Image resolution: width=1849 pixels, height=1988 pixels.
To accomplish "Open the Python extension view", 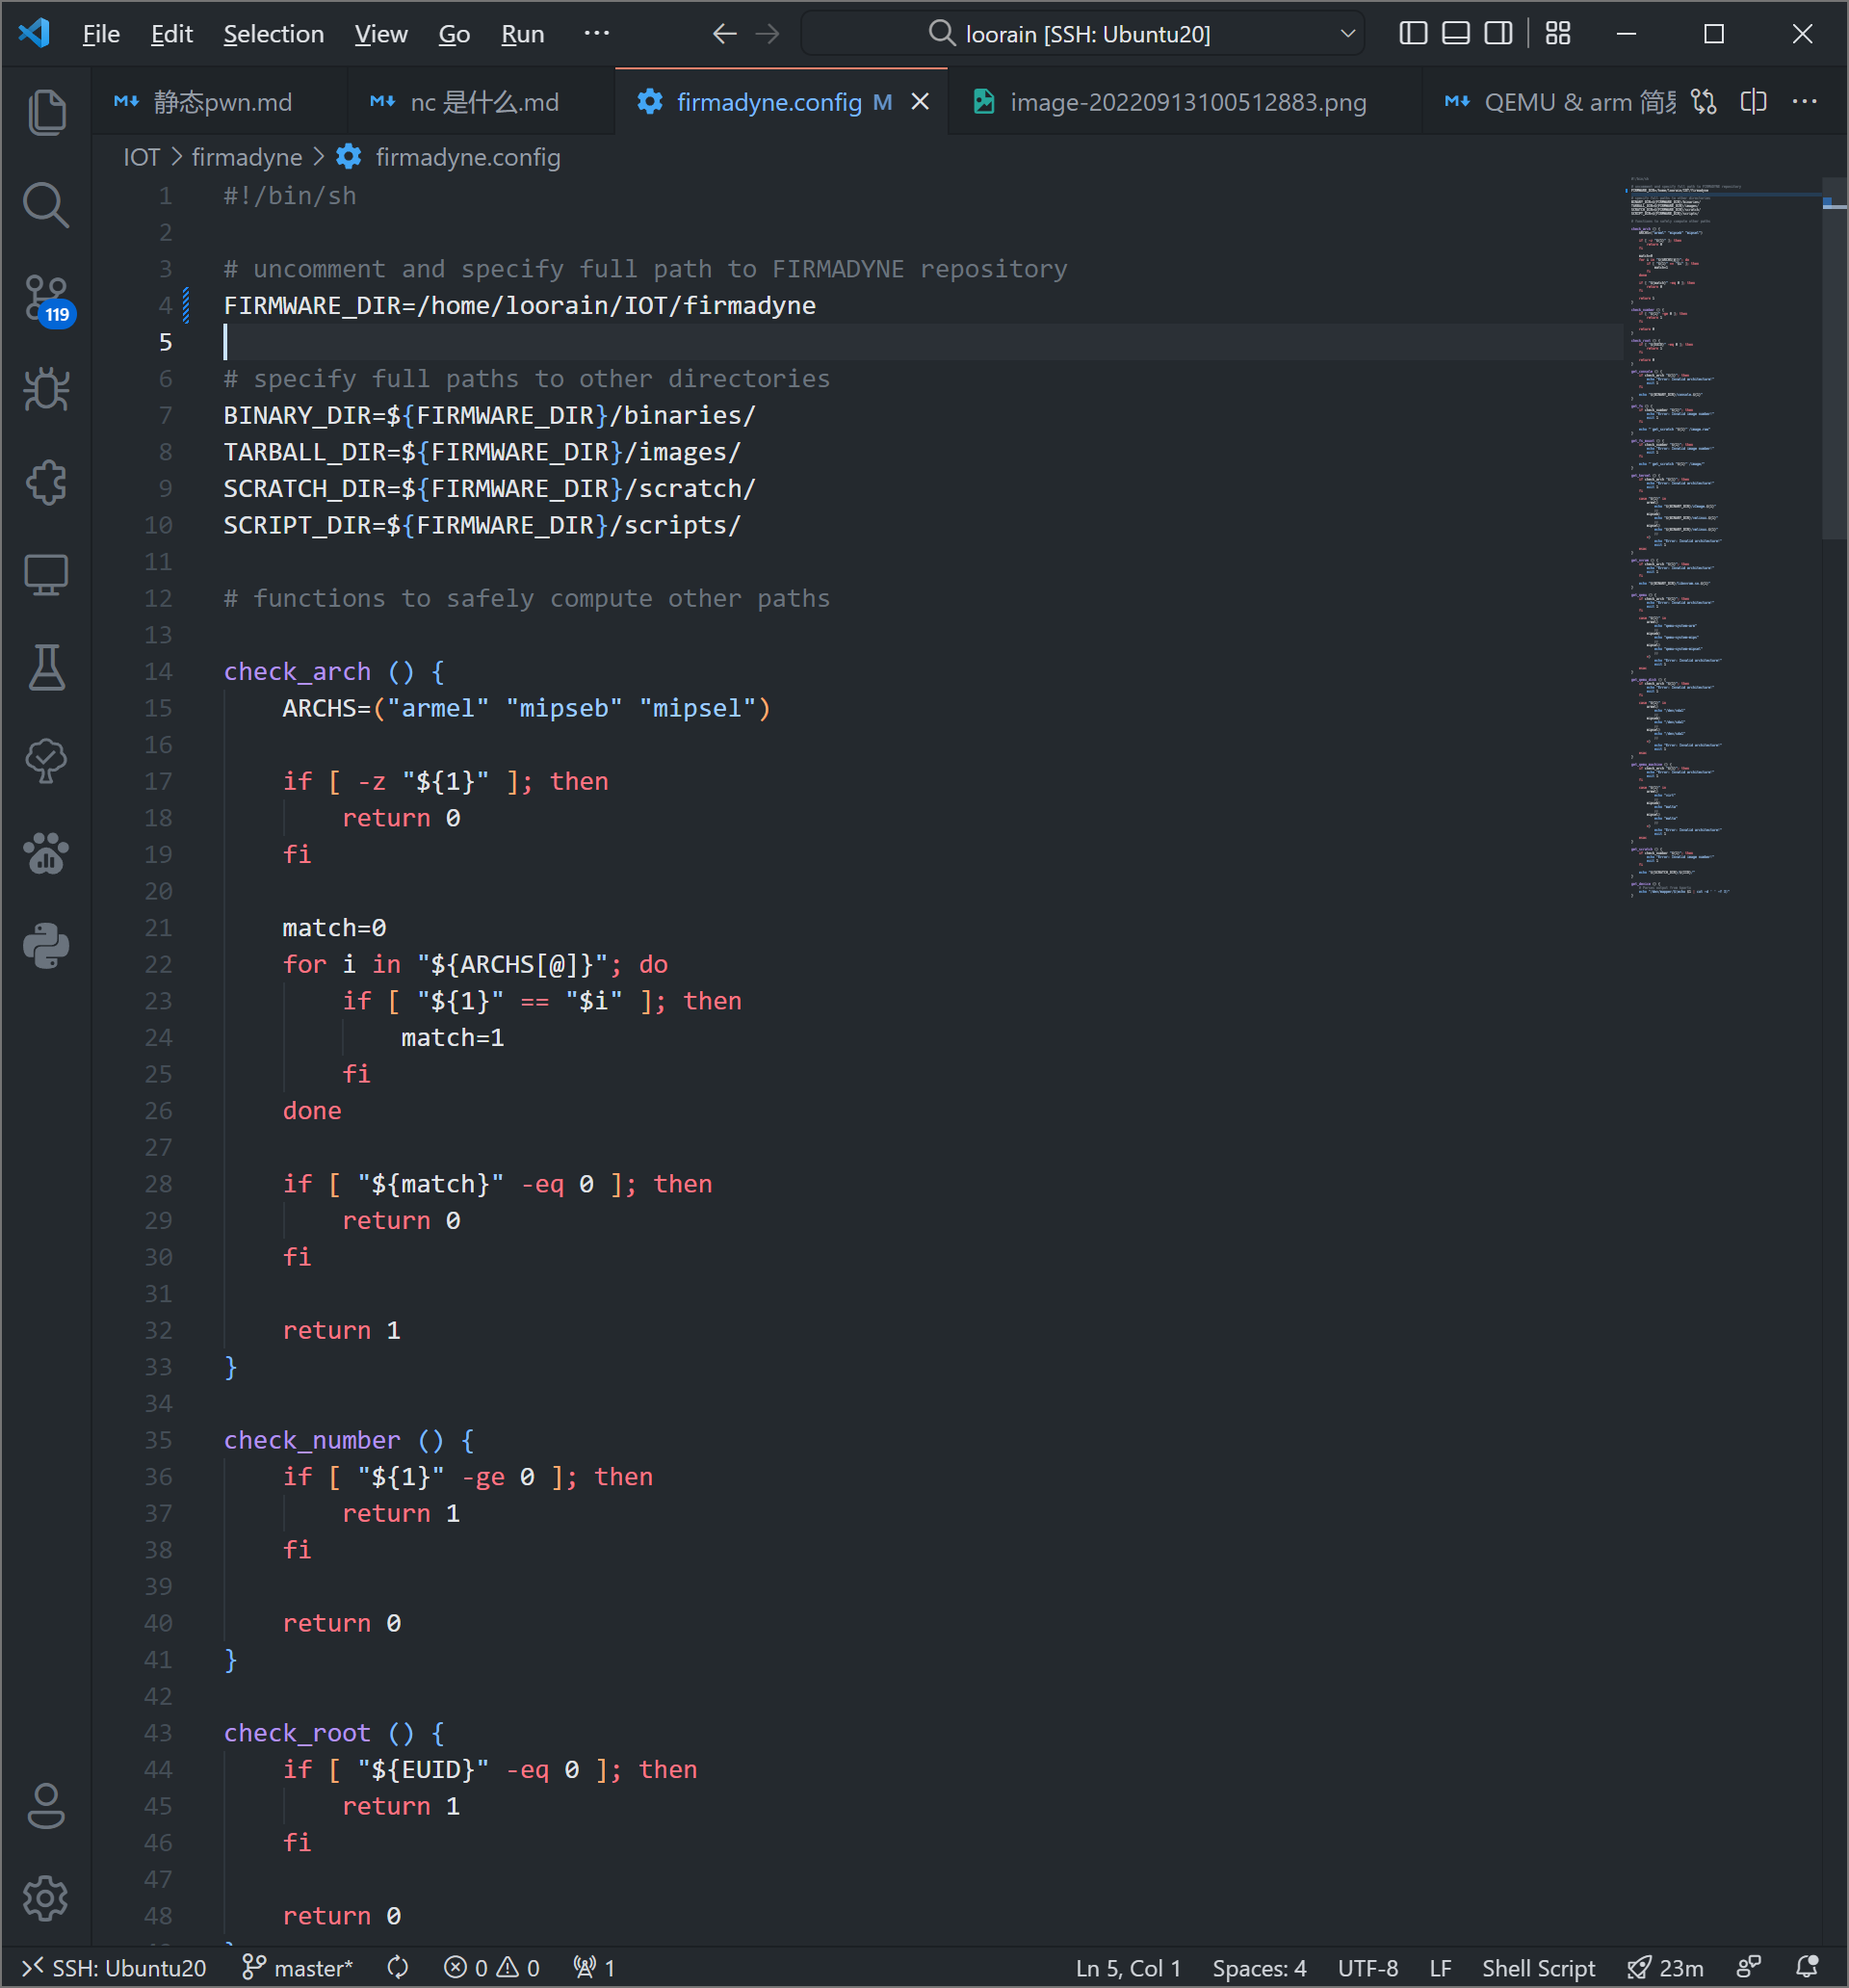I will pyautogui.click(x=46, y=946).
